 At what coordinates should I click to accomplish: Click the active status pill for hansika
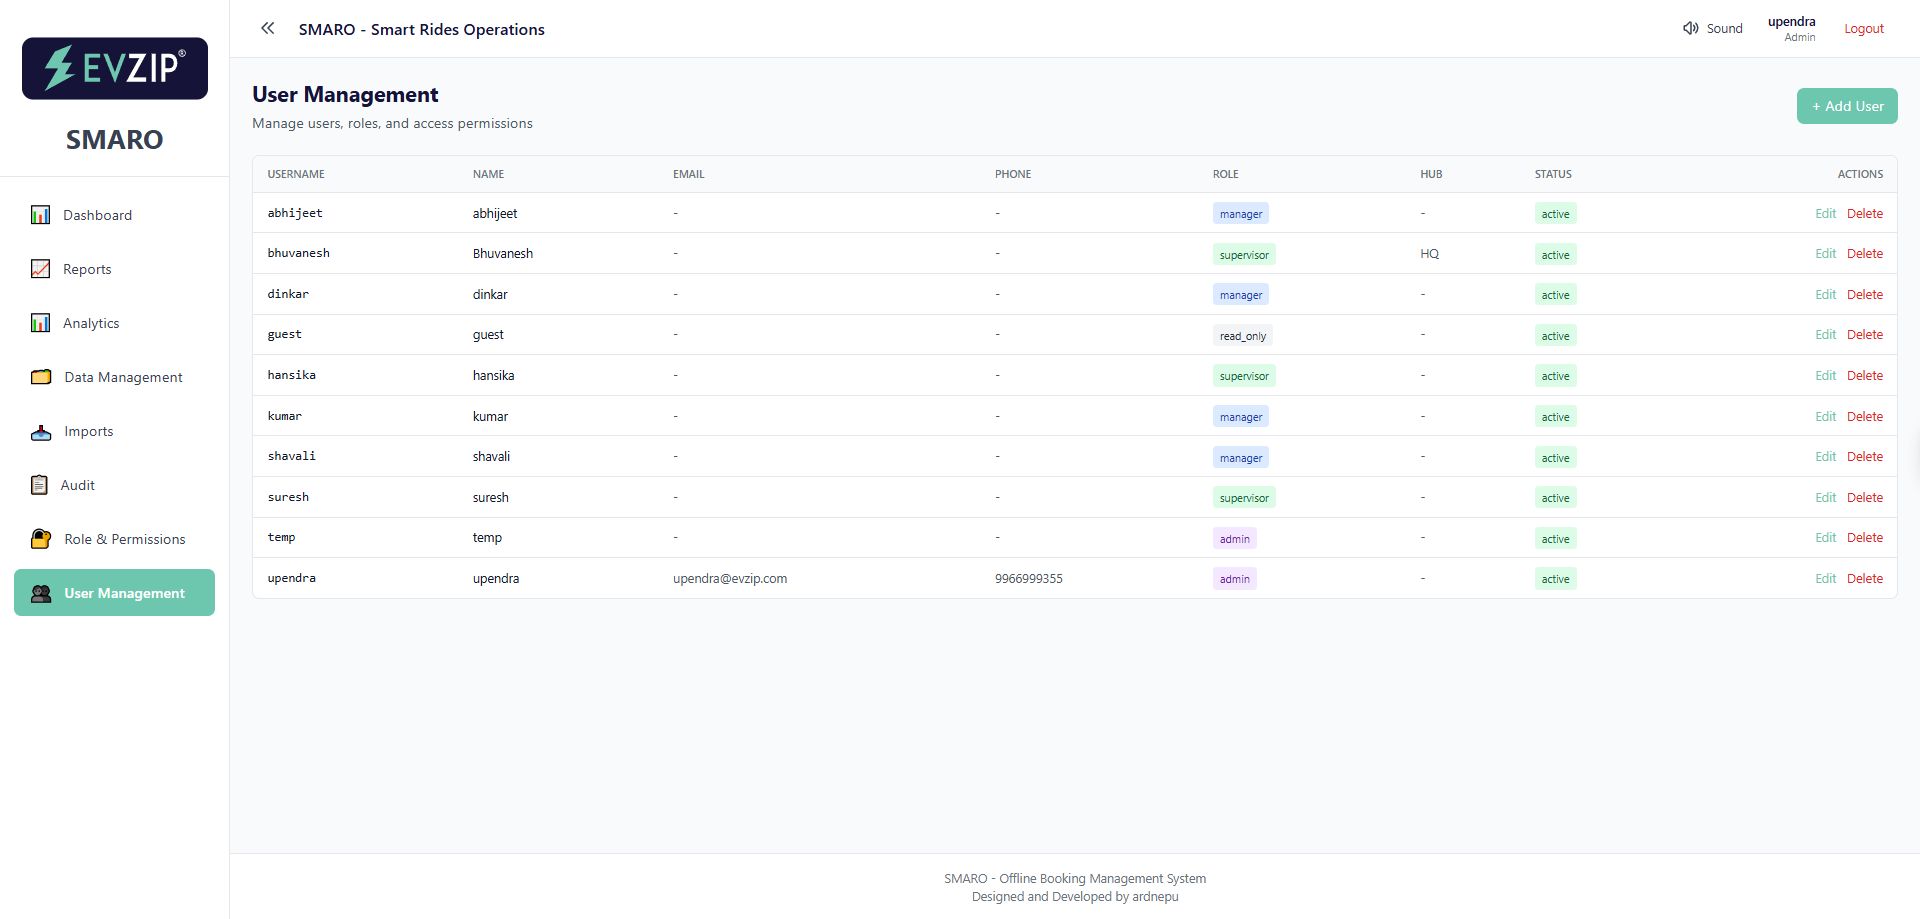point(1555,375)
